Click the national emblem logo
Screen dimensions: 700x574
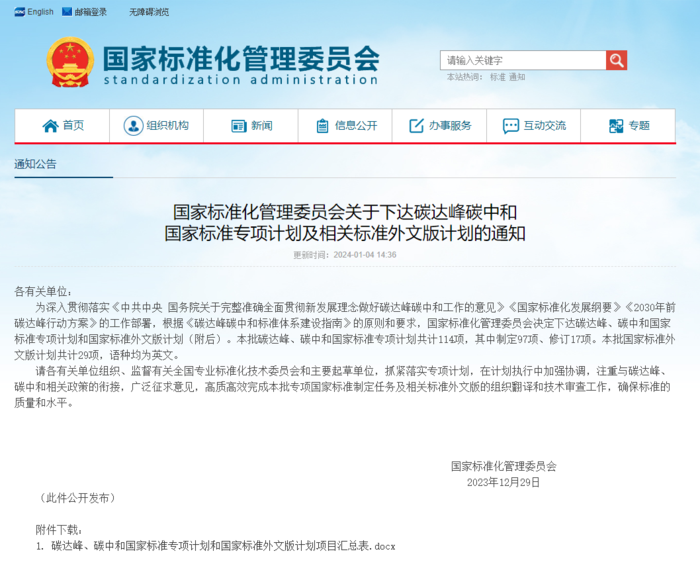coord(70,62)
